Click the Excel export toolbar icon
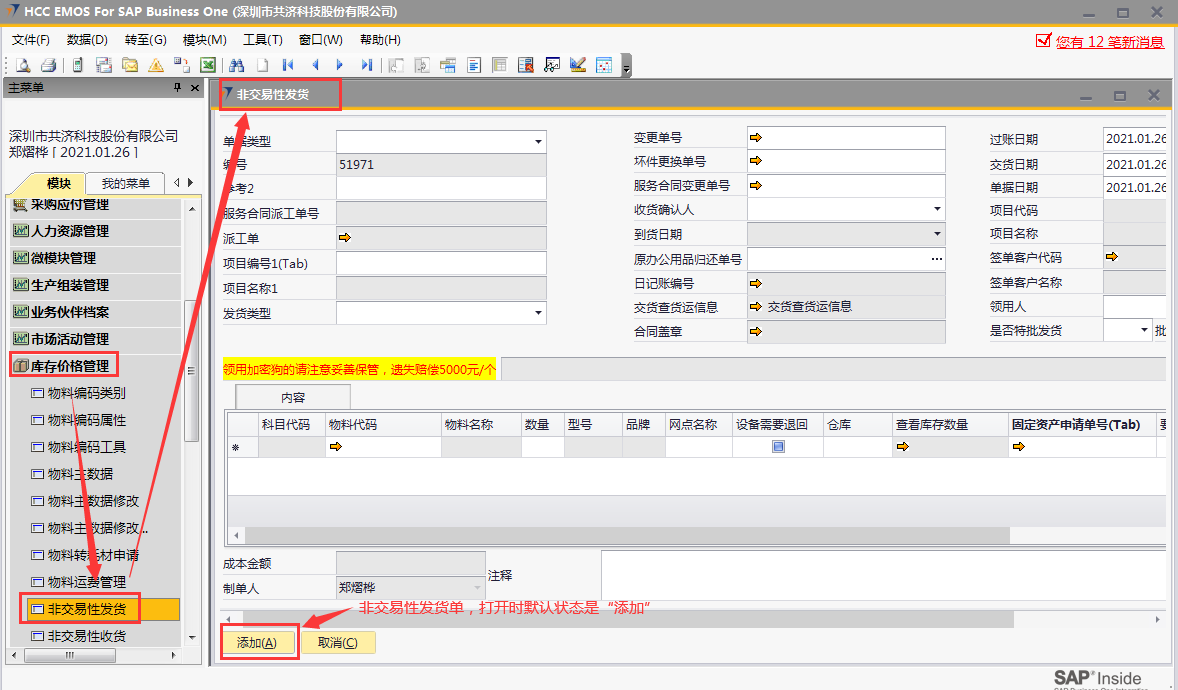Screen dimensions: 1178x690 [x=208, y=65]
